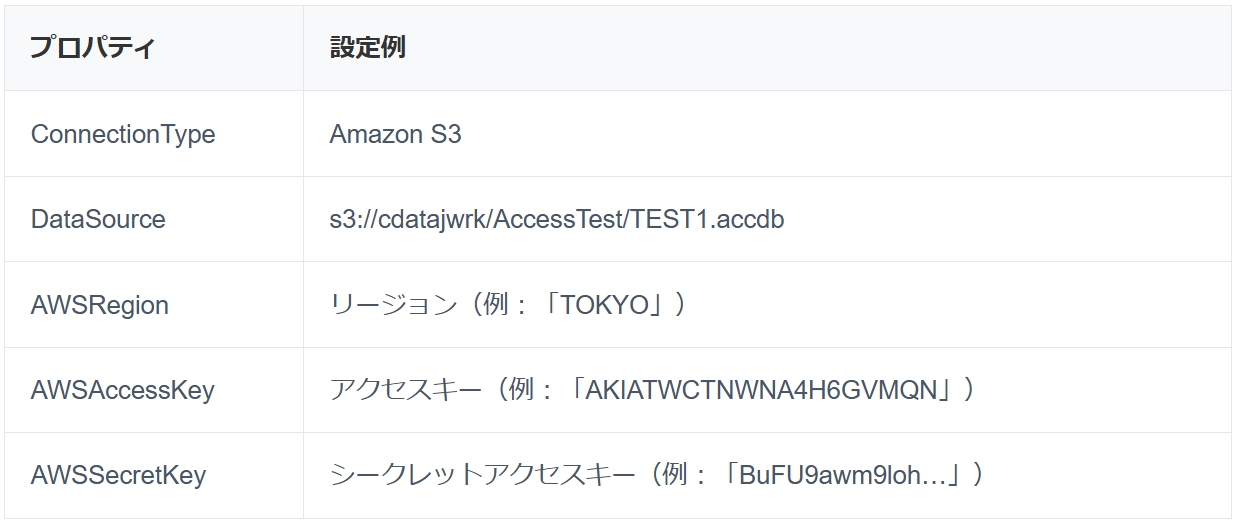Select the AWSSecretKey property cell
The image size is (1237, 524).
click(118, 475)
